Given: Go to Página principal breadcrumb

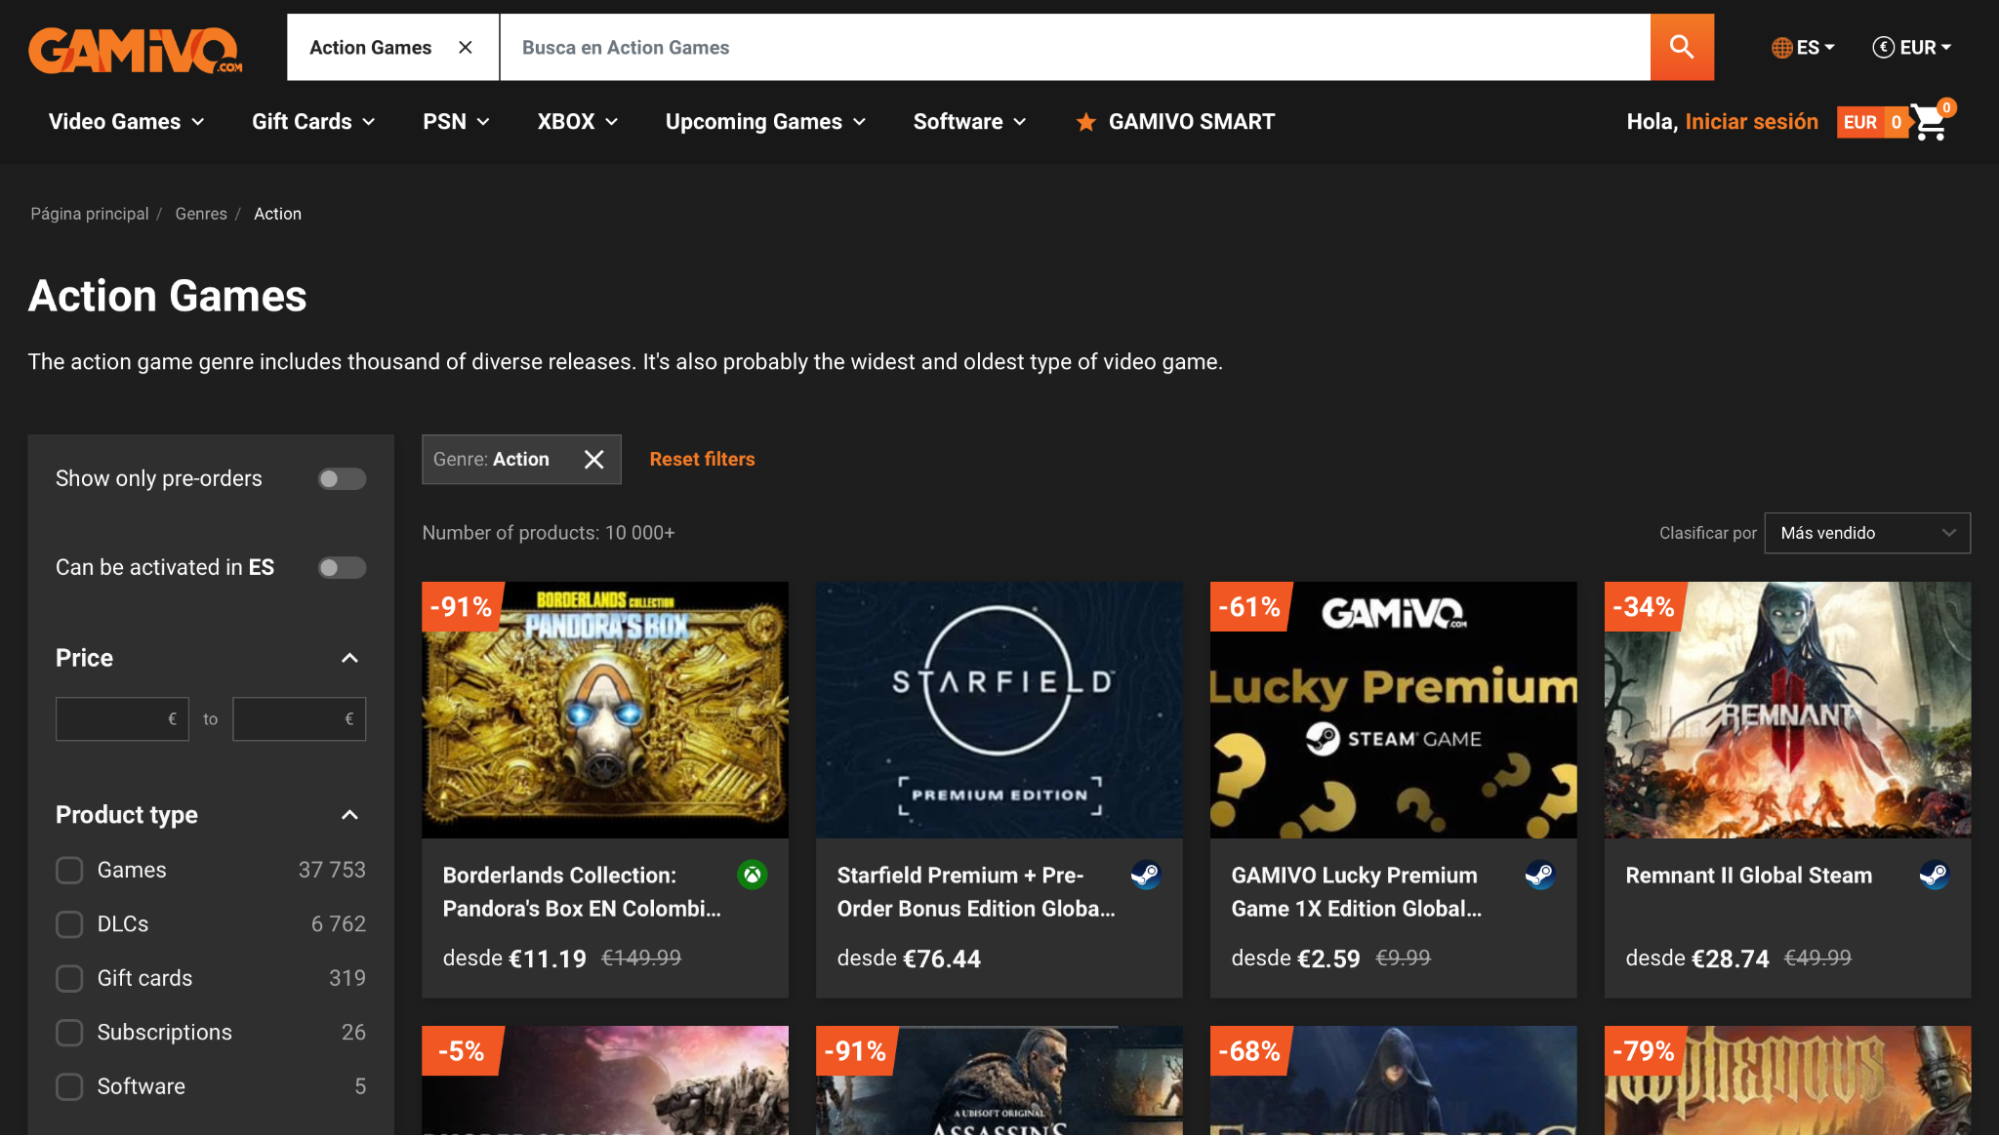Looking at the screenshot, I should point(89,214).
